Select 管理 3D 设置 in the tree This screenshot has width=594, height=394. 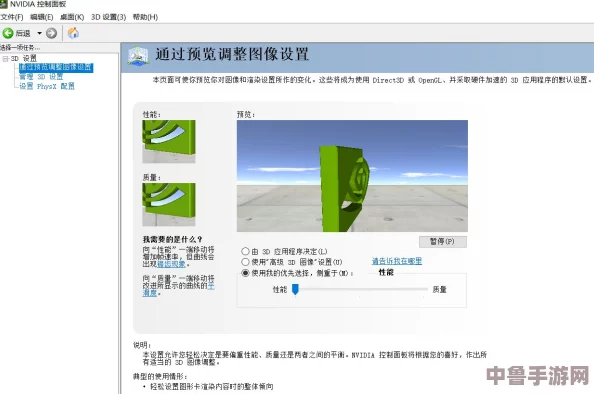pos(41,77)
